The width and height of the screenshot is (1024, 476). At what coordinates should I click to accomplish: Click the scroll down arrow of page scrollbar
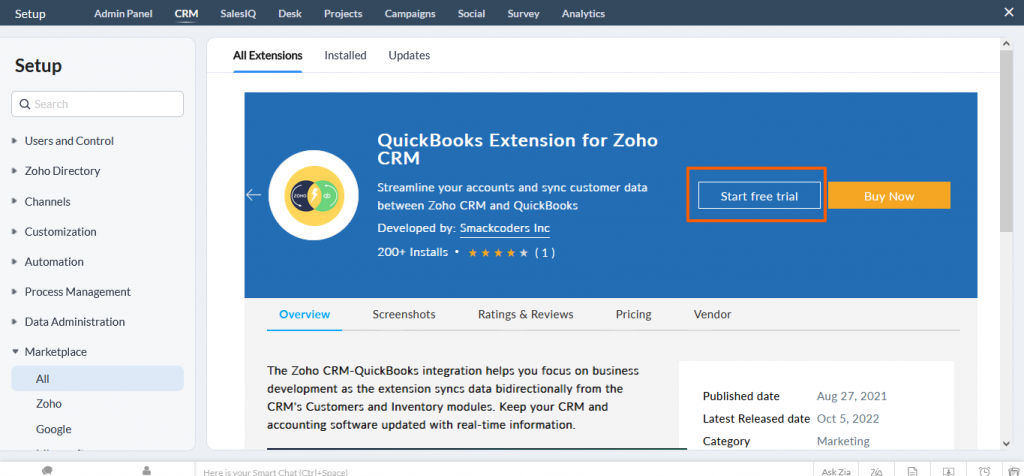tap(1006, 443)
